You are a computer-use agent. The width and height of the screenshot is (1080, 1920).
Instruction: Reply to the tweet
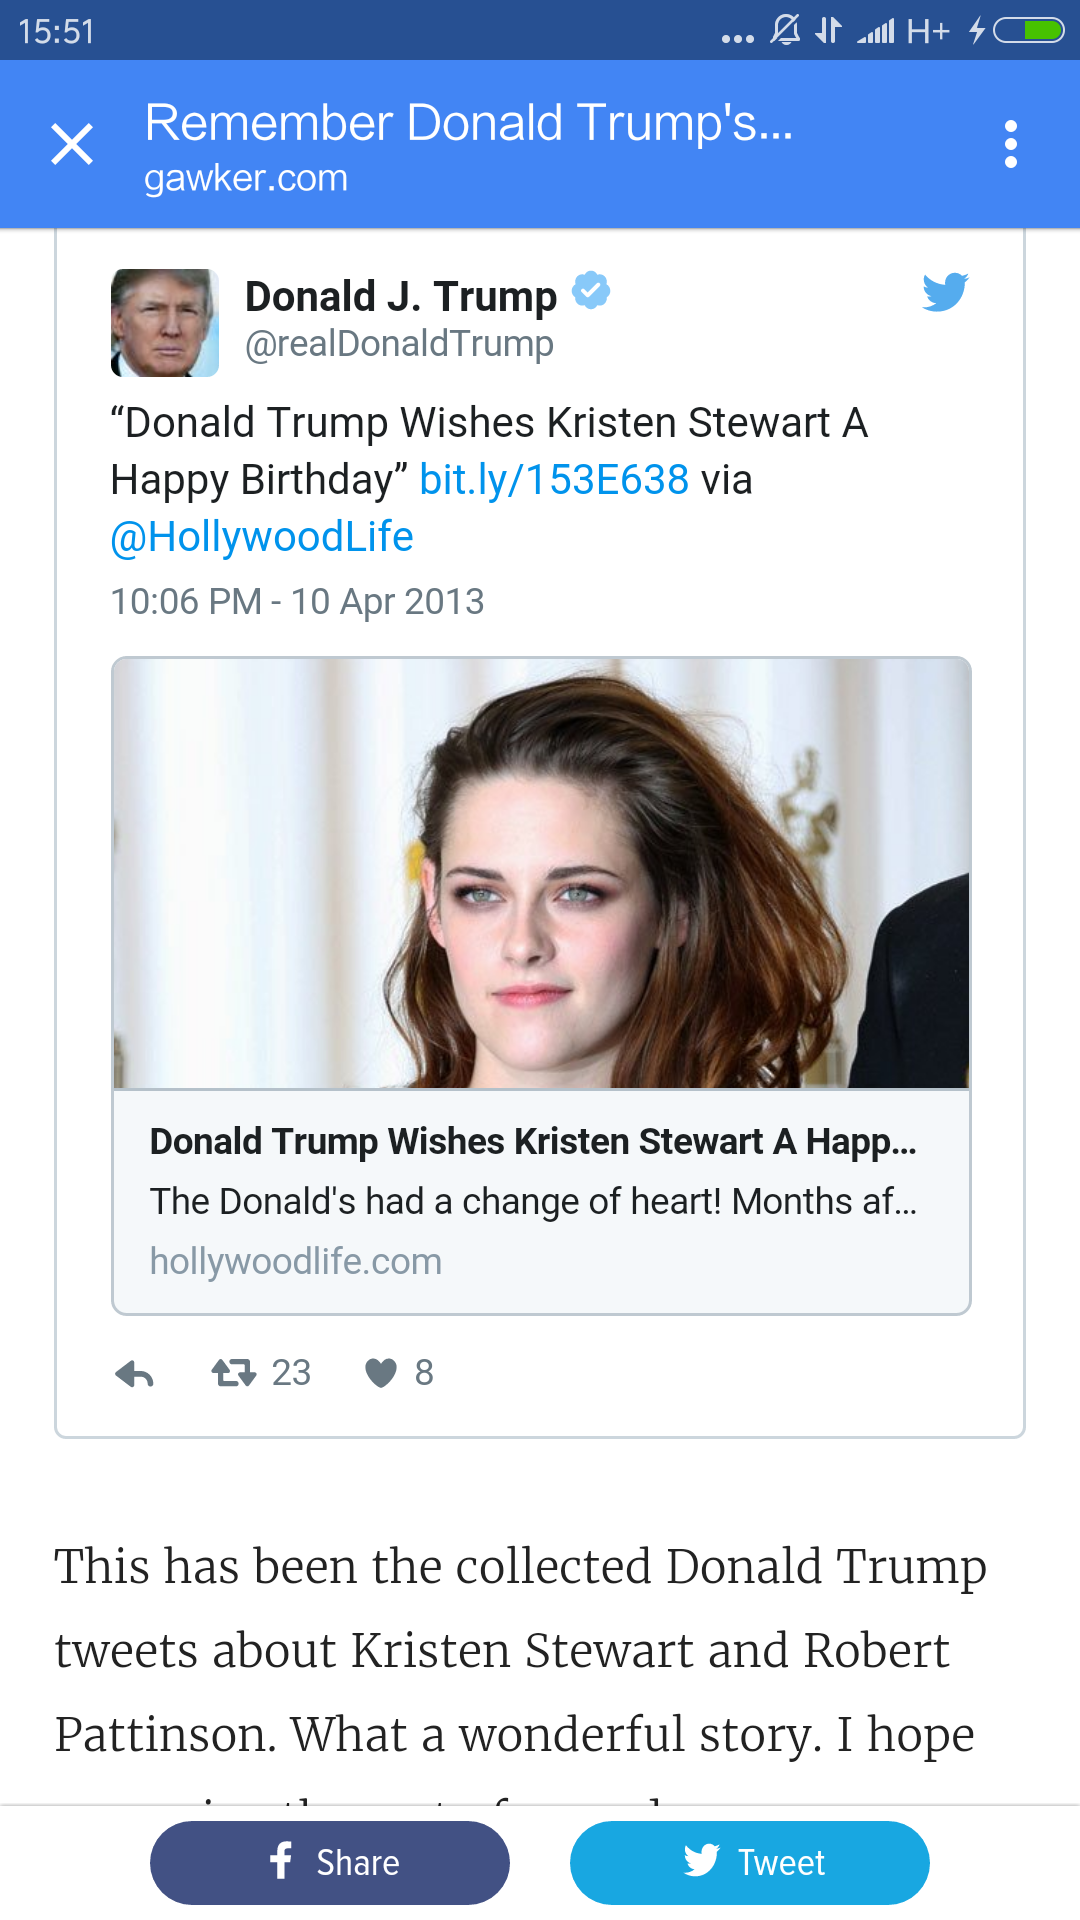click(134, 1374)
